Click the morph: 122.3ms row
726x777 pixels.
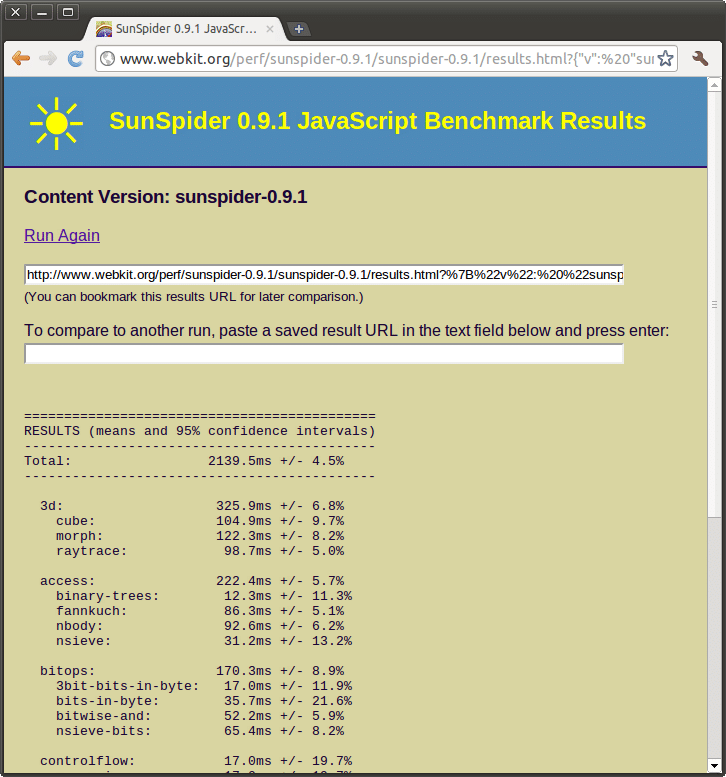(200, 536)
